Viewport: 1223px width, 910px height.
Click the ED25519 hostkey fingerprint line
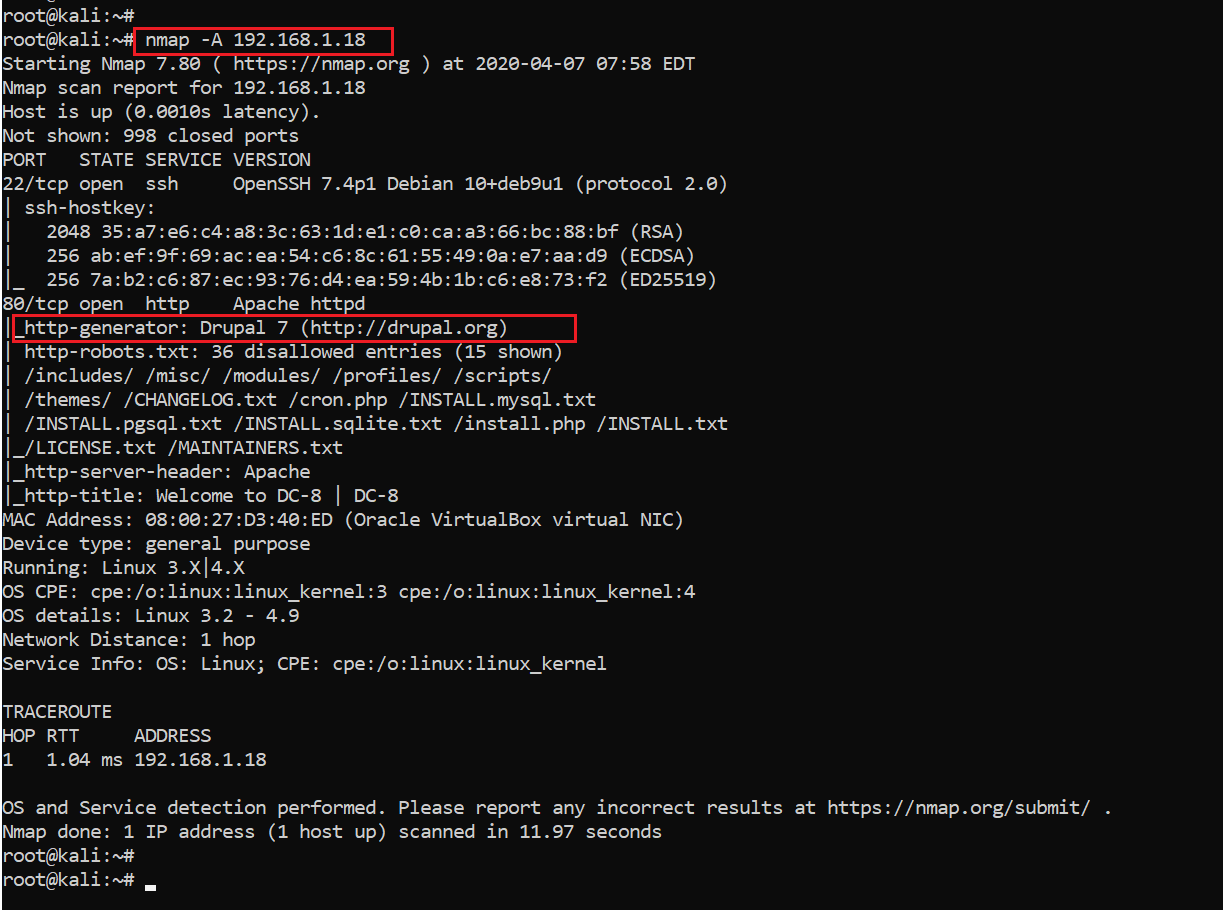[380, 280]
